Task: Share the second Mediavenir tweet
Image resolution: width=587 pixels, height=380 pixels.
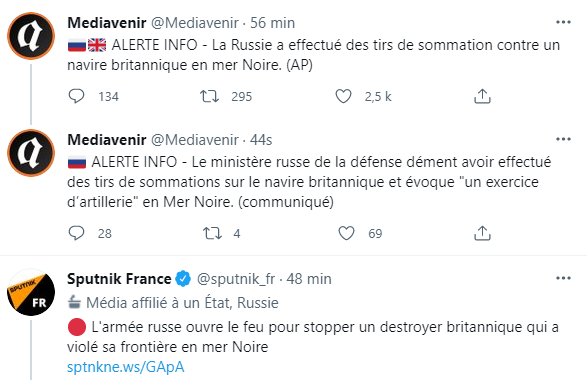Action: (482, 233)
